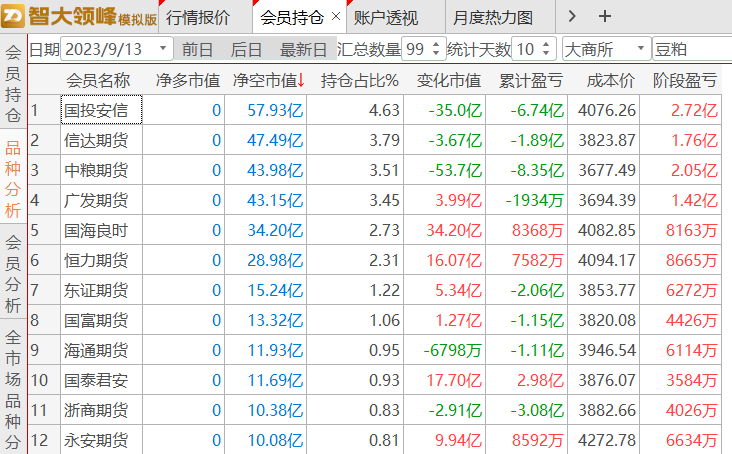Sort by the 变化市值 column header
The height and width of the screenshot is (454, 732).
(449, 81)
